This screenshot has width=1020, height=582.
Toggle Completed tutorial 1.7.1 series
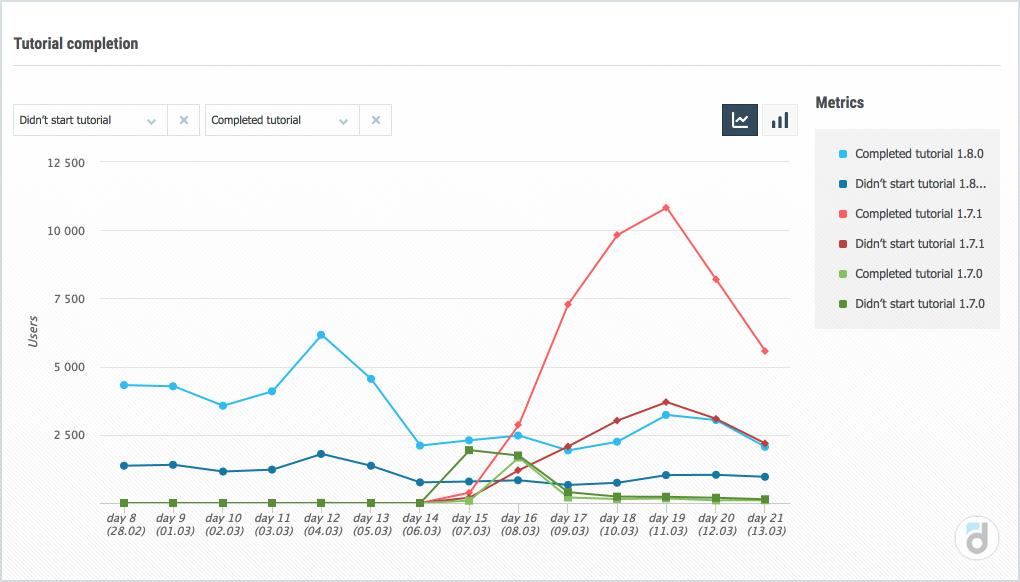click(x=919, y=214)
